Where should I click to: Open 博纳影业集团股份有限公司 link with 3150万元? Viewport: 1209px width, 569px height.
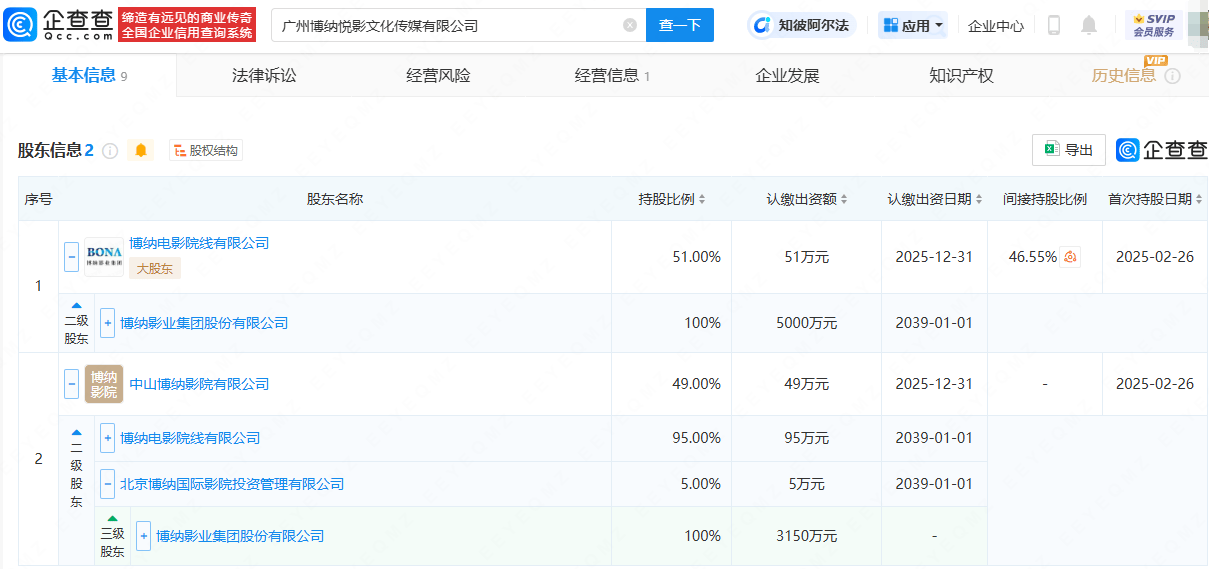point(240,536)
